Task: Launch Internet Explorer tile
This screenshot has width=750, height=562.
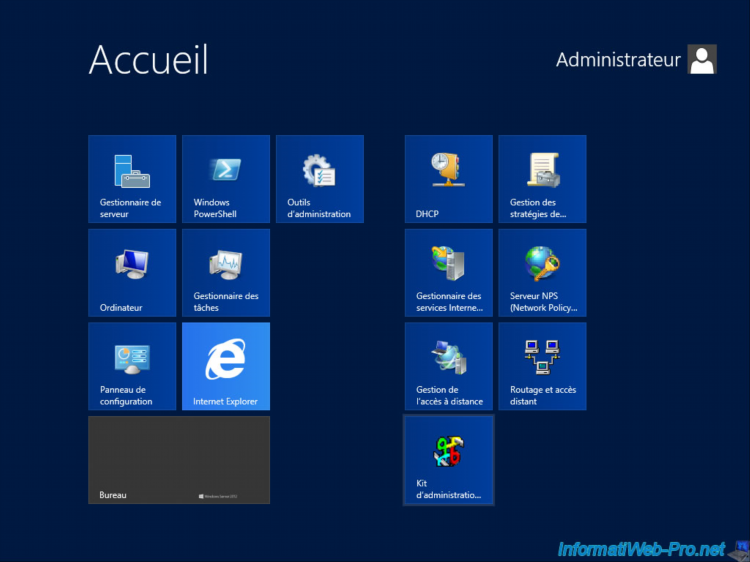Action: tap(226, 366)
